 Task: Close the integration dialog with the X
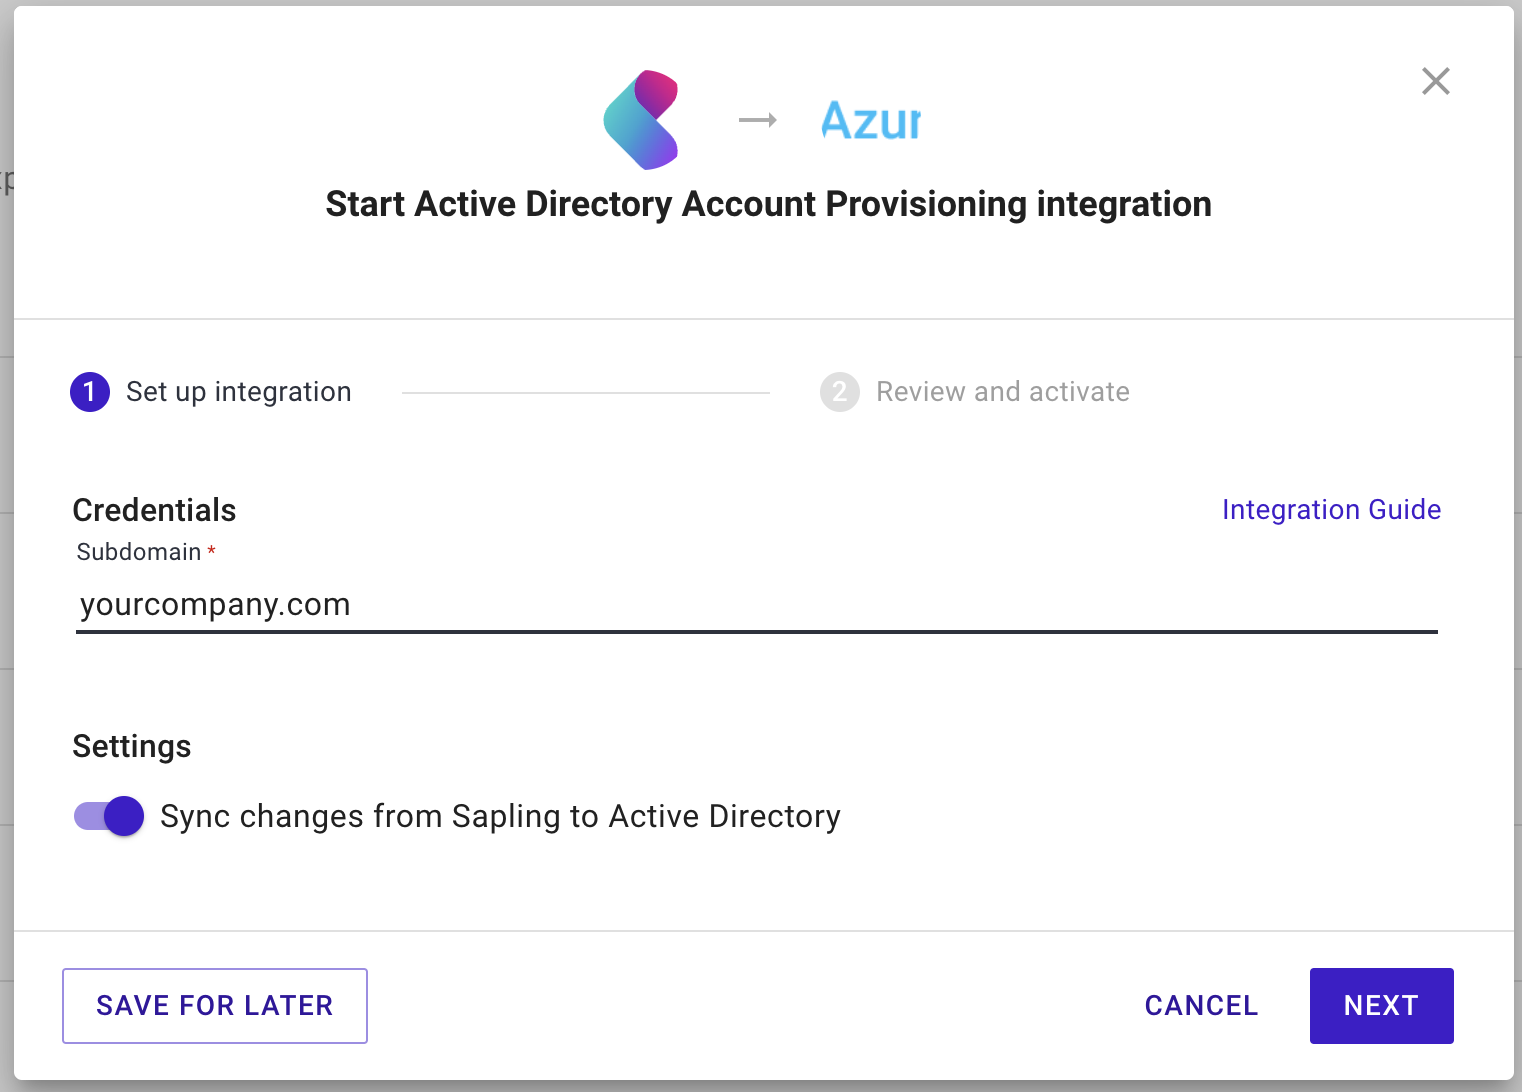point(1435,81)
